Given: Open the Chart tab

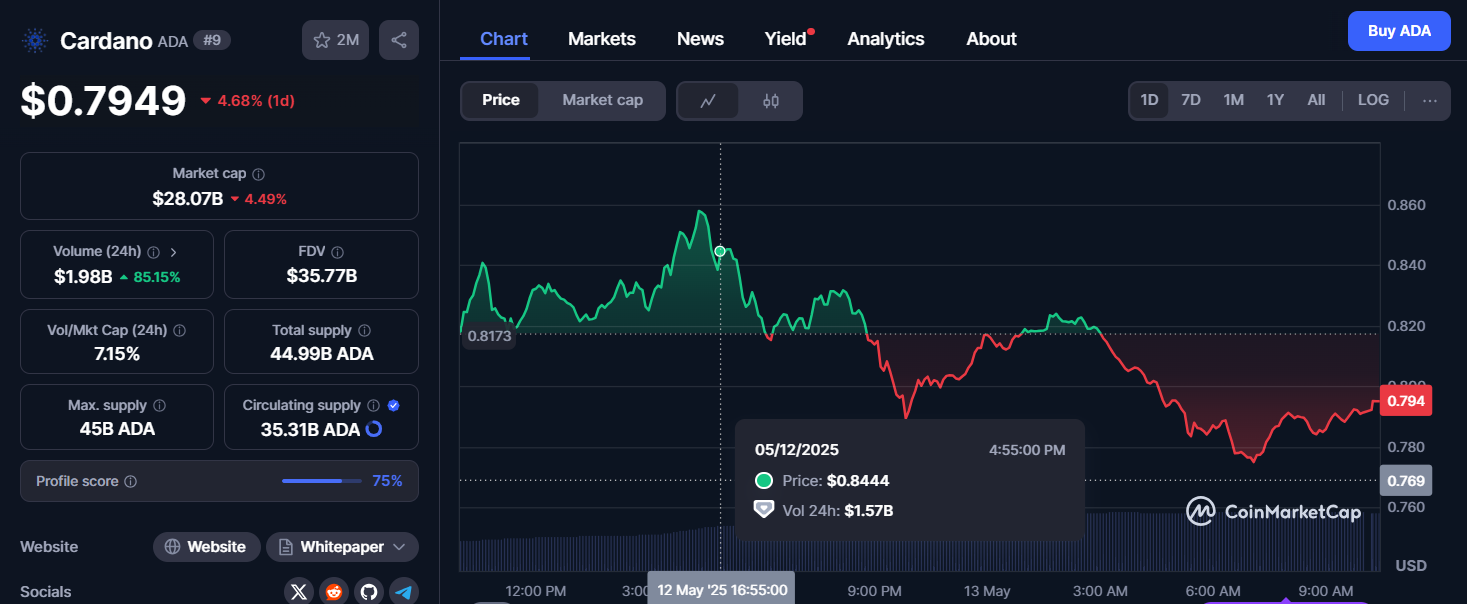Looking at the screenshot, I should [504, 39].
